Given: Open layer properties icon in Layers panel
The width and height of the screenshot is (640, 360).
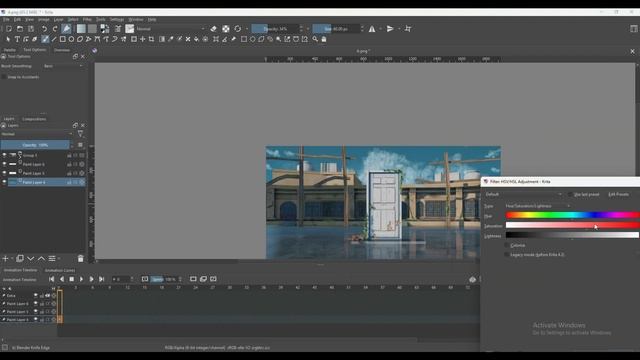Looking at the screenshot, I should click(x=52, y=258).
